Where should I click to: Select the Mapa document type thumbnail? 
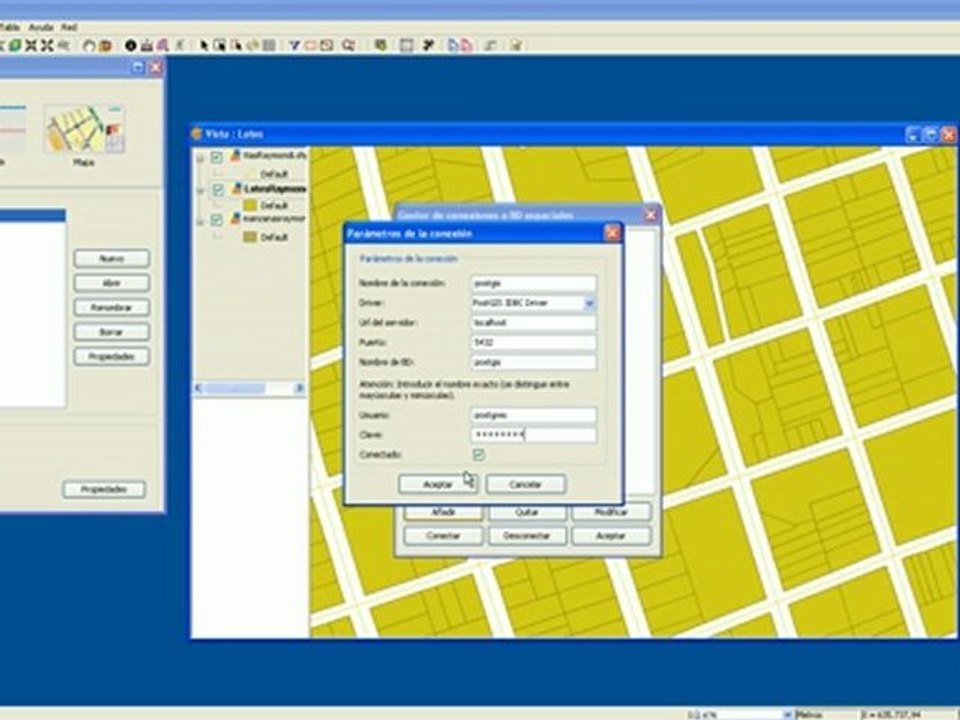(x=84, y=130)
